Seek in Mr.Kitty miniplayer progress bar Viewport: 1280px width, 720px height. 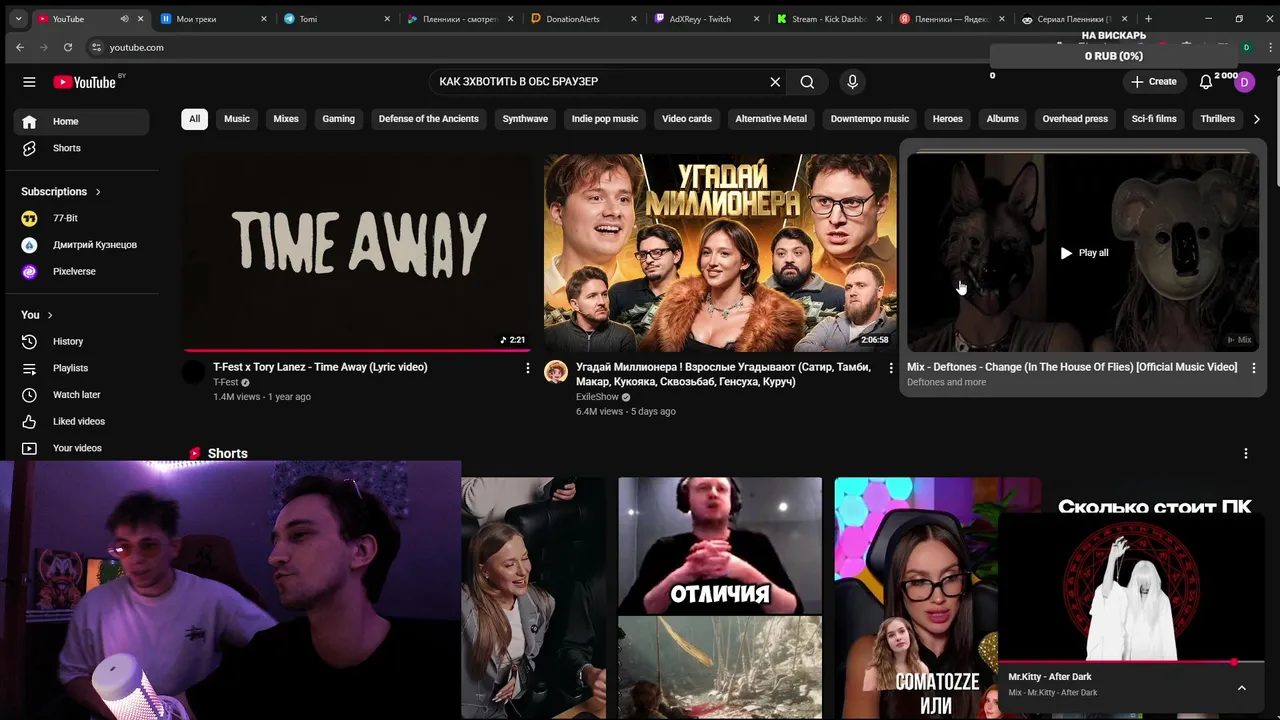coord(1131,662)
